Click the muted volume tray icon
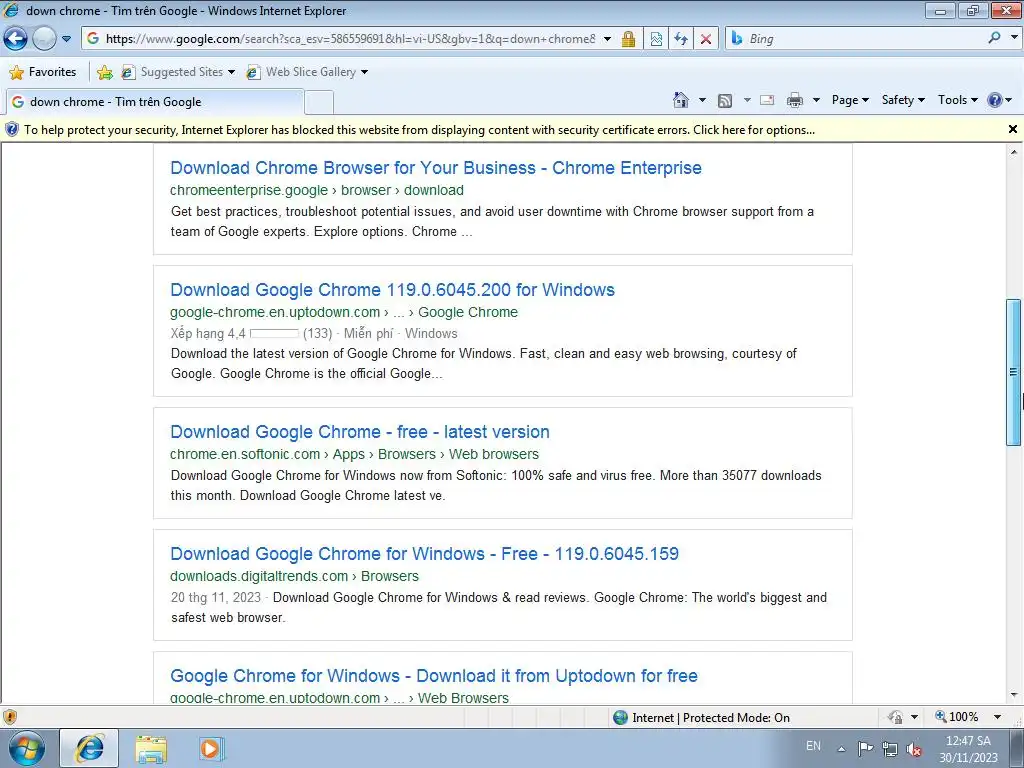This screenshot has width=1024, height=768. coord(914,749)
